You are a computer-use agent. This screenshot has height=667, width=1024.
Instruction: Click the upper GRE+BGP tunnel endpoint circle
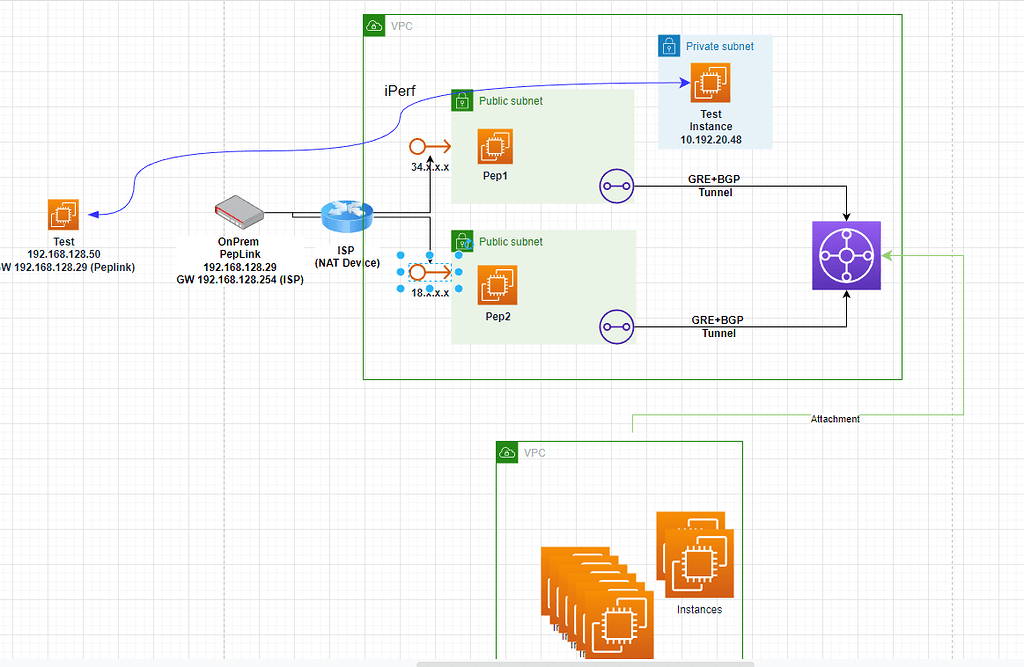point(616,186)
